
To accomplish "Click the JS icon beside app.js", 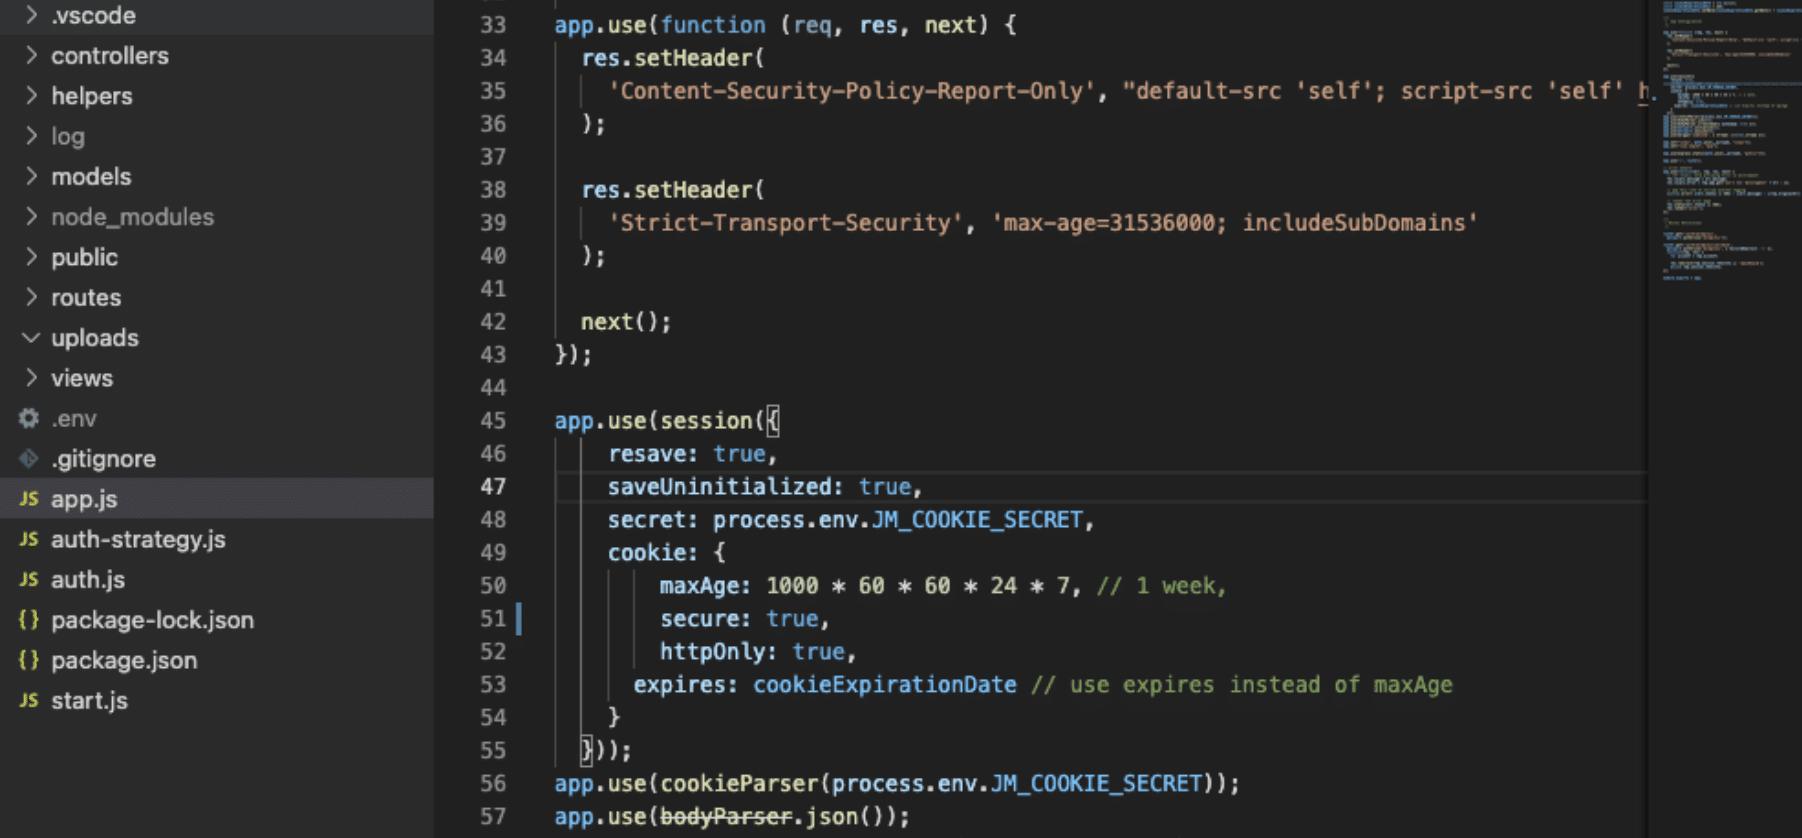I will tap(29, 498).
